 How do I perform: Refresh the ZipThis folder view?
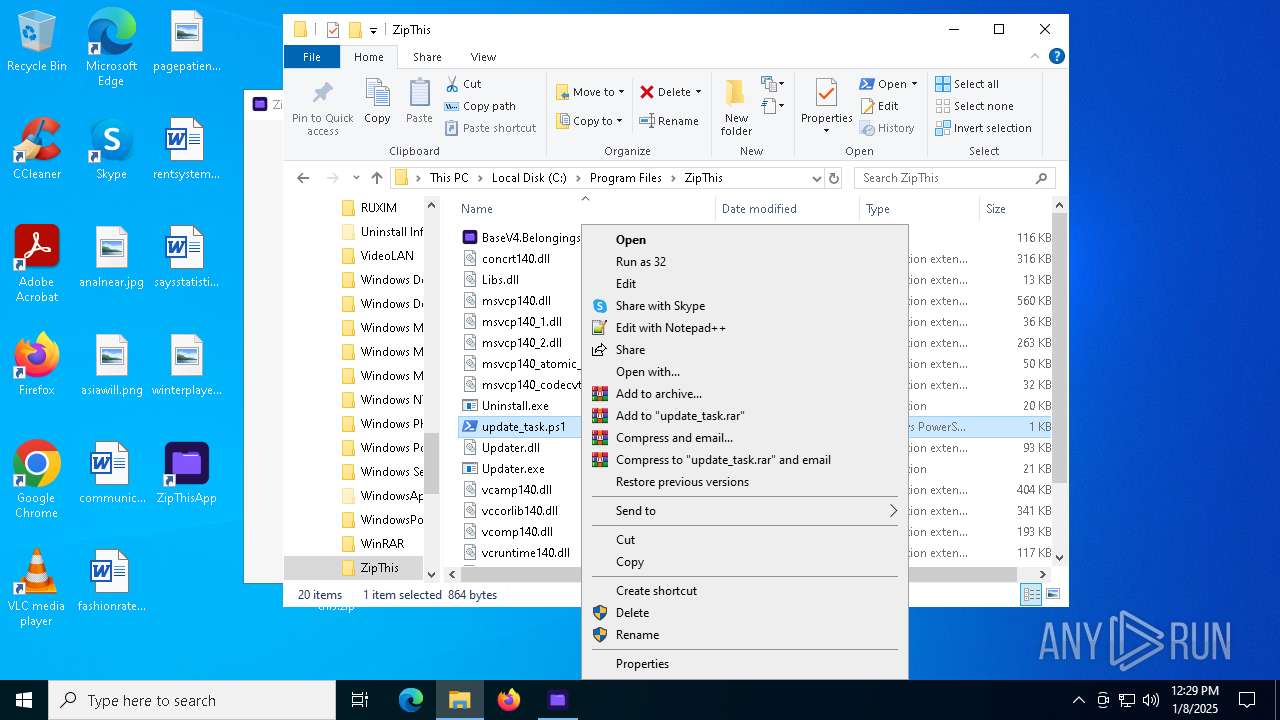pyautogui.click(x=834, y=178)
